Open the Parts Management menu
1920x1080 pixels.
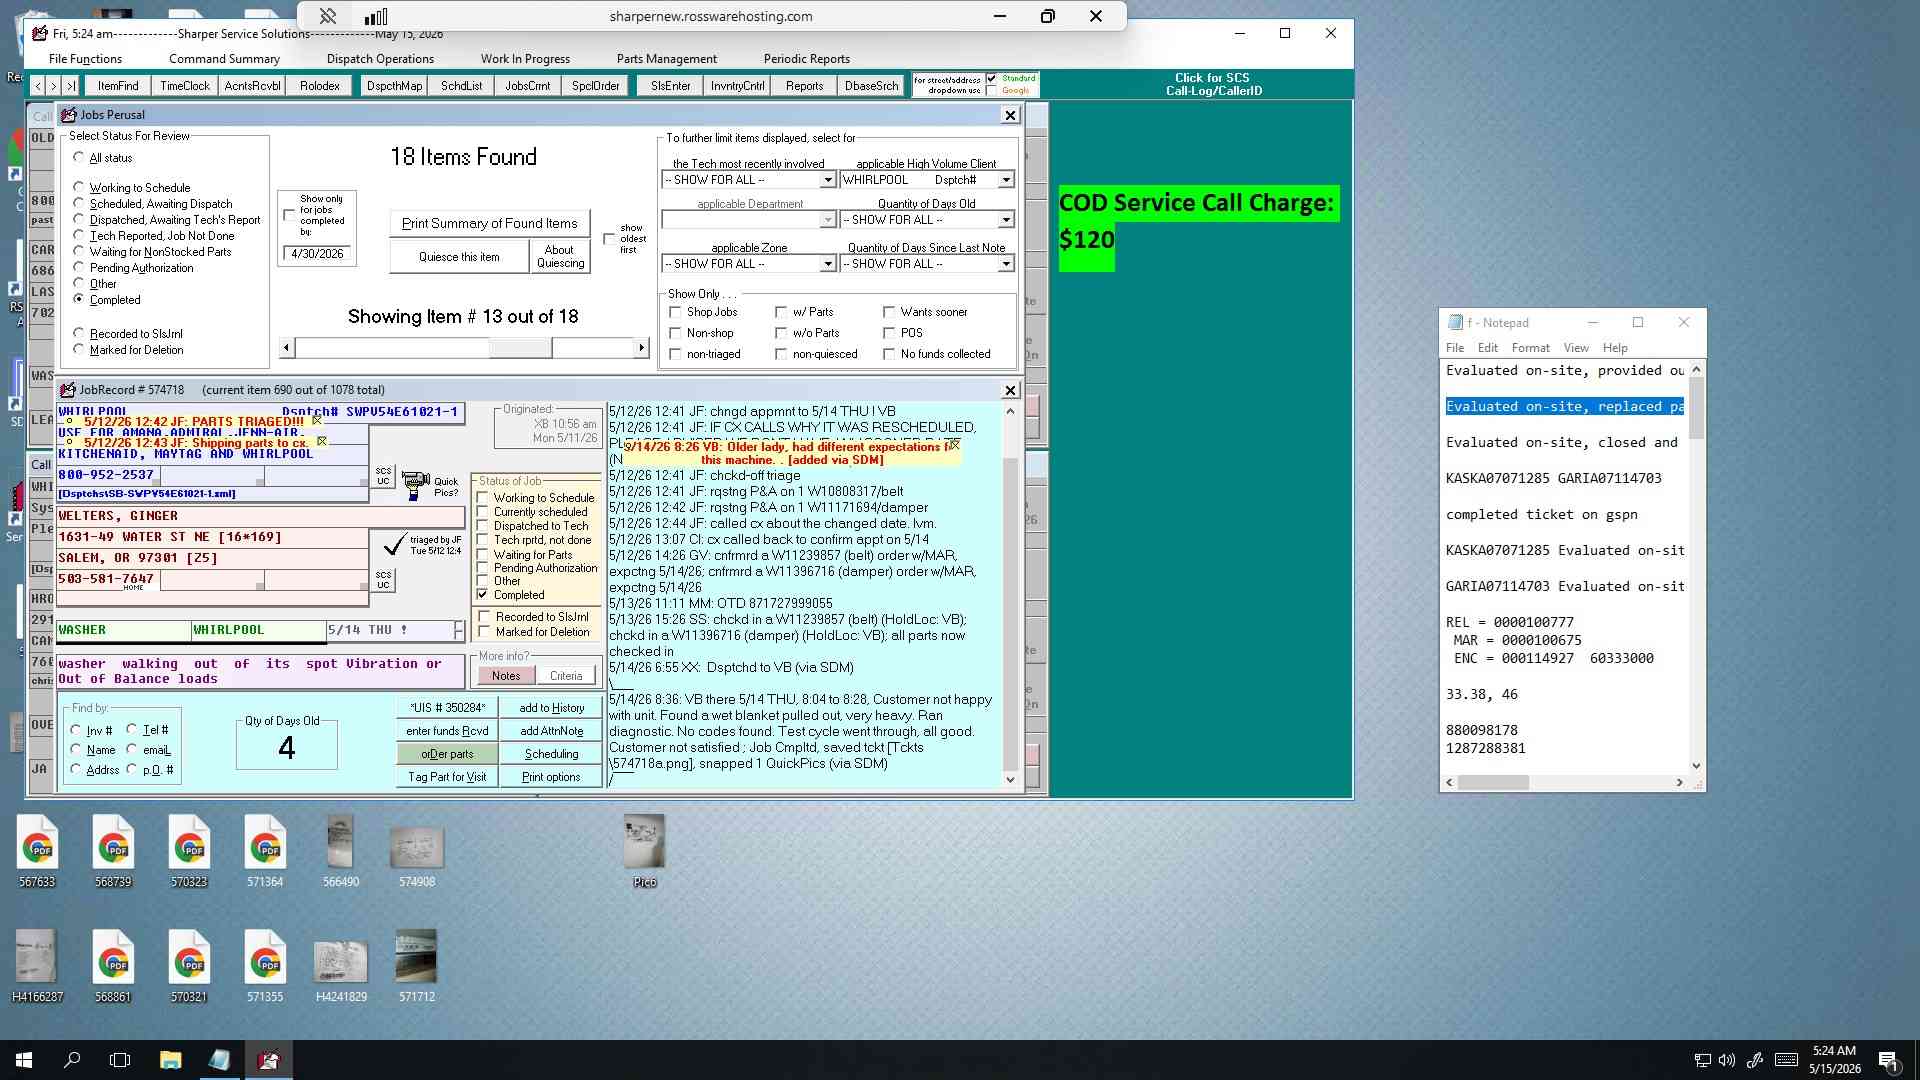coord(666,59)
